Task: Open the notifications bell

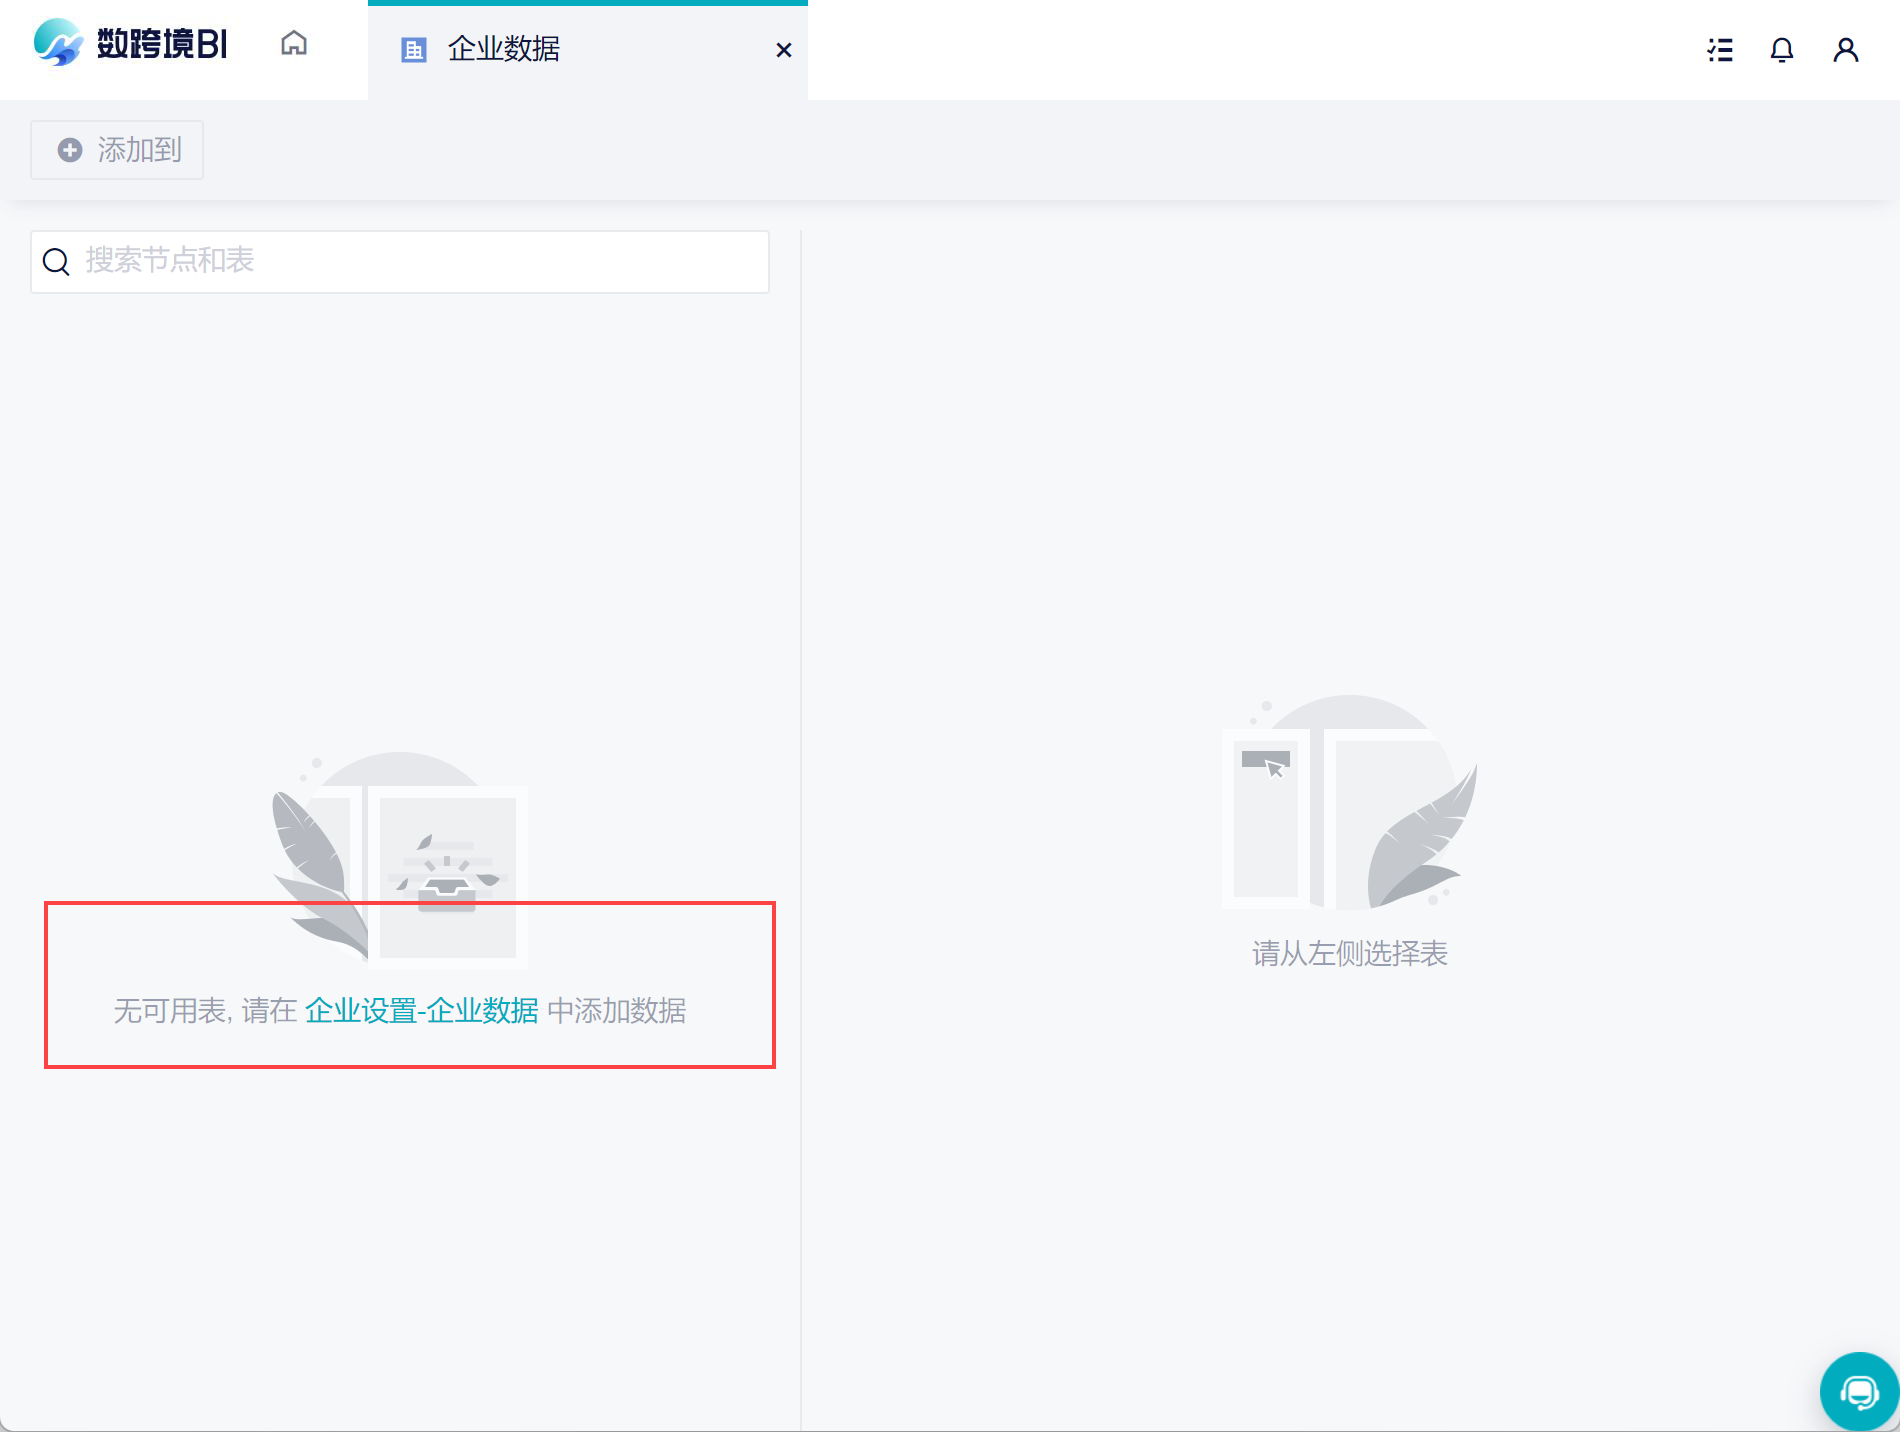Action: point(1782,50)
